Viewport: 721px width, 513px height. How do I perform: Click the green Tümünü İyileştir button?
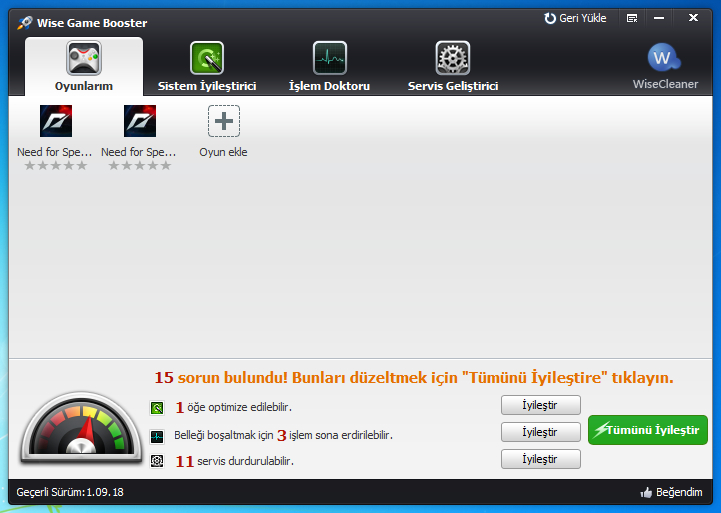coord(647,430)
